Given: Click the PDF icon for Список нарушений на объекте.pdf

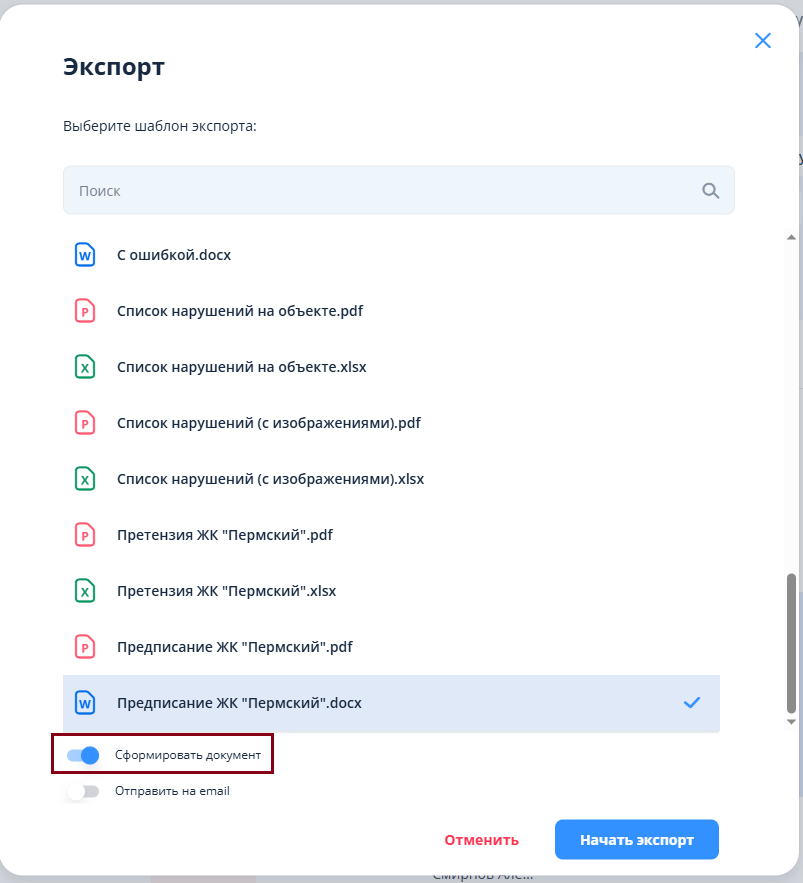Looking at the screenshot, I should [x=85, y=311].
